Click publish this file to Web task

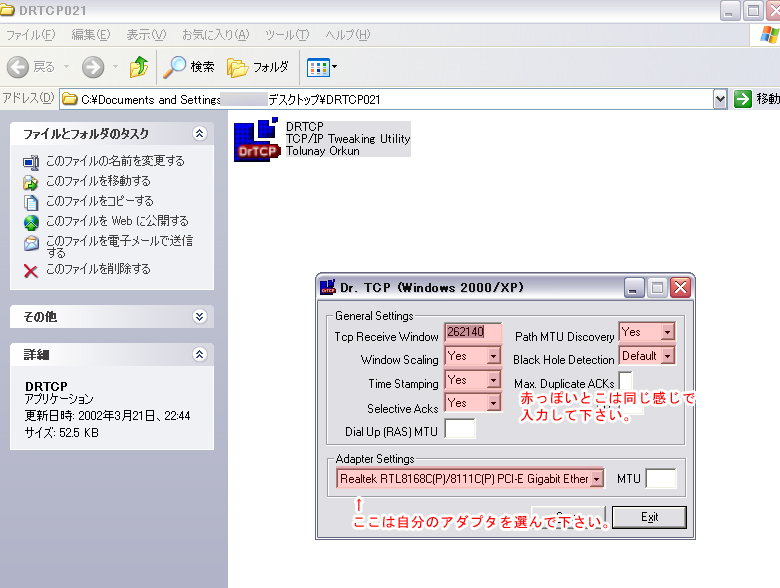(117, 221)
